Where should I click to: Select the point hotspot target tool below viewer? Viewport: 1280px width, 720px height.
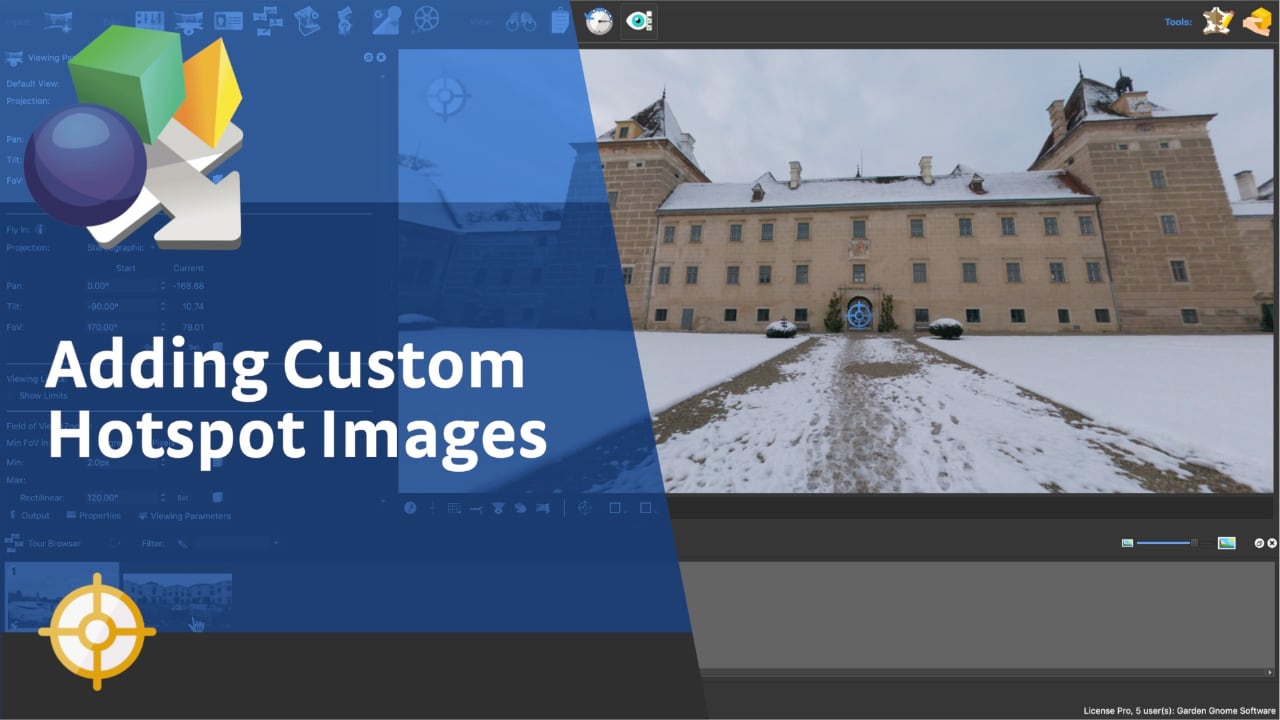click(585, 508)
